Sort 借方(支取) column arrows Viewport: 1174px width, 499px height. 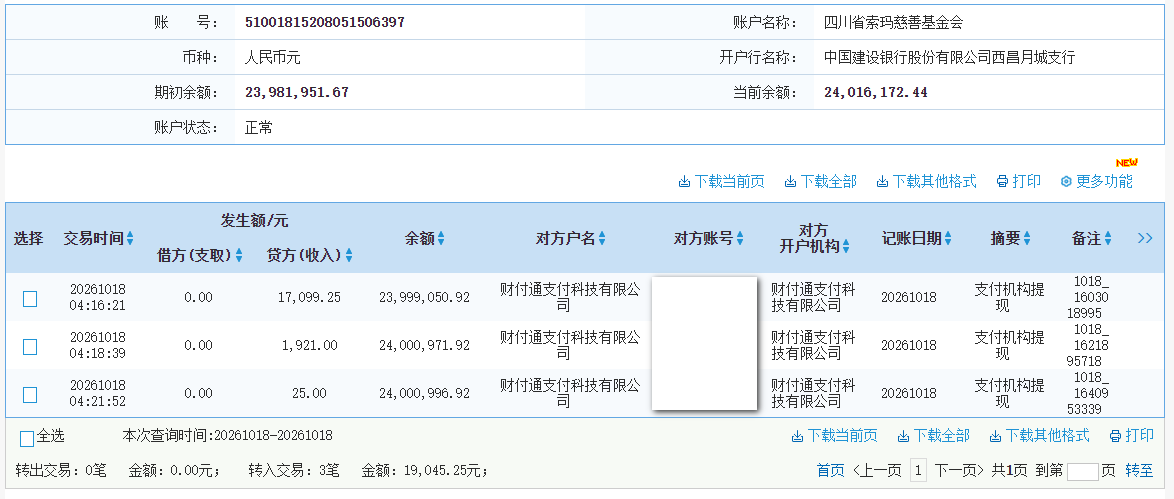239,256
